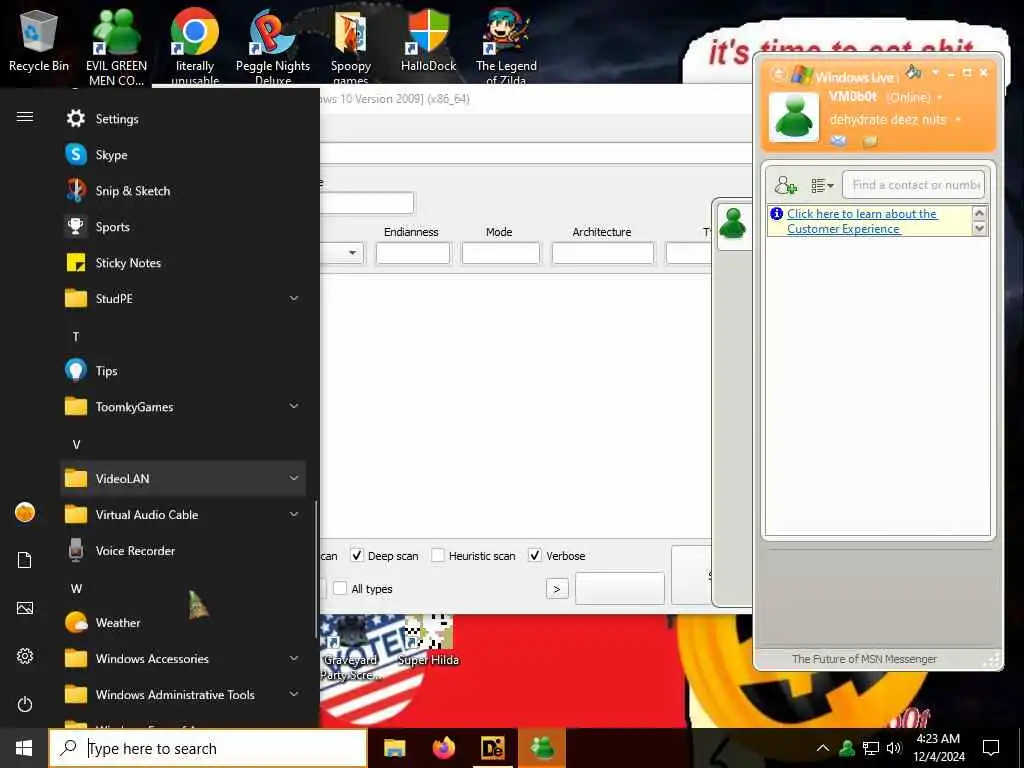Launch Sticky Notes

coord(183,263)
